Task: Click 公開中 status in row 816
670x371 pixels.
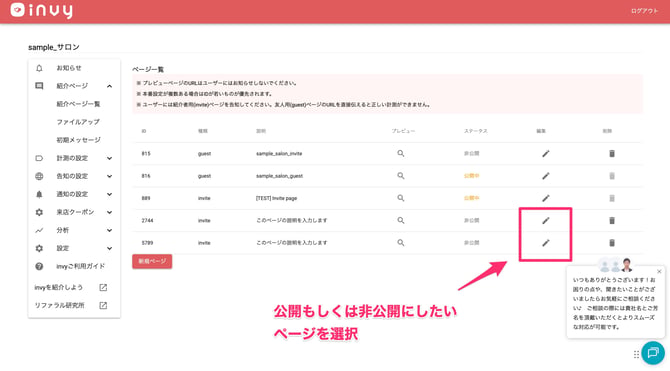Action: [471, 176]
